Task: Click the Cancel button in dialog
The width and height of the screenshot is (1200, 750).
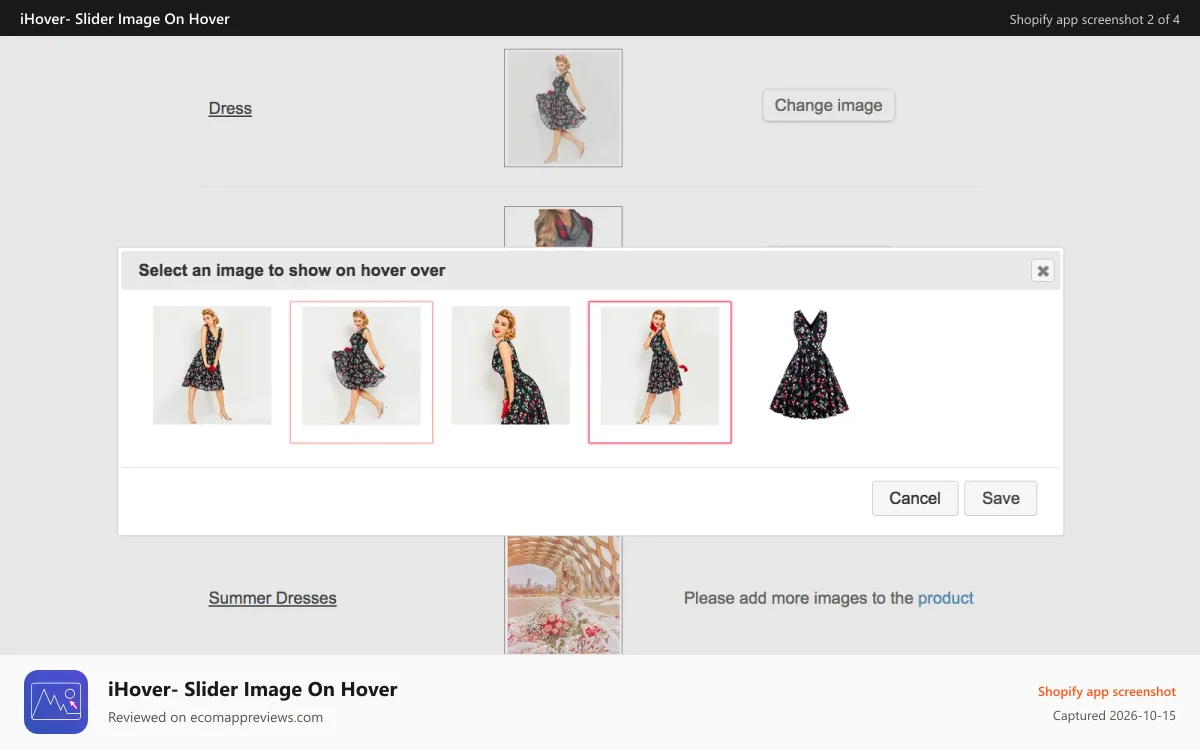Action: [x=915, y=498]
